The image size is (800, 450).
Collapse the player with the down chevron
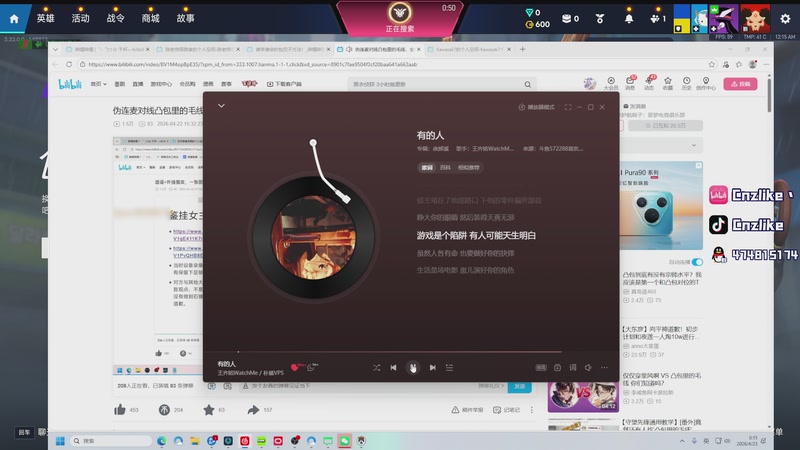click(x=221, y=106)
